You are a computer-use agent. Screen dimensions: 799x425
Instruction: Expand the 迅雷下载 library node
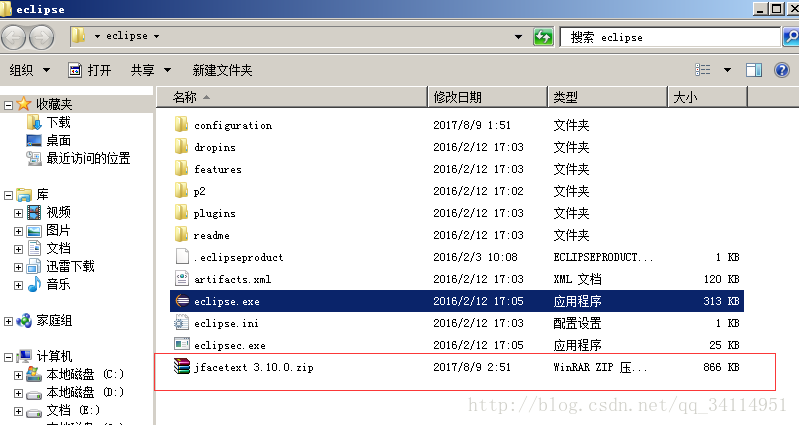(18, 268)
